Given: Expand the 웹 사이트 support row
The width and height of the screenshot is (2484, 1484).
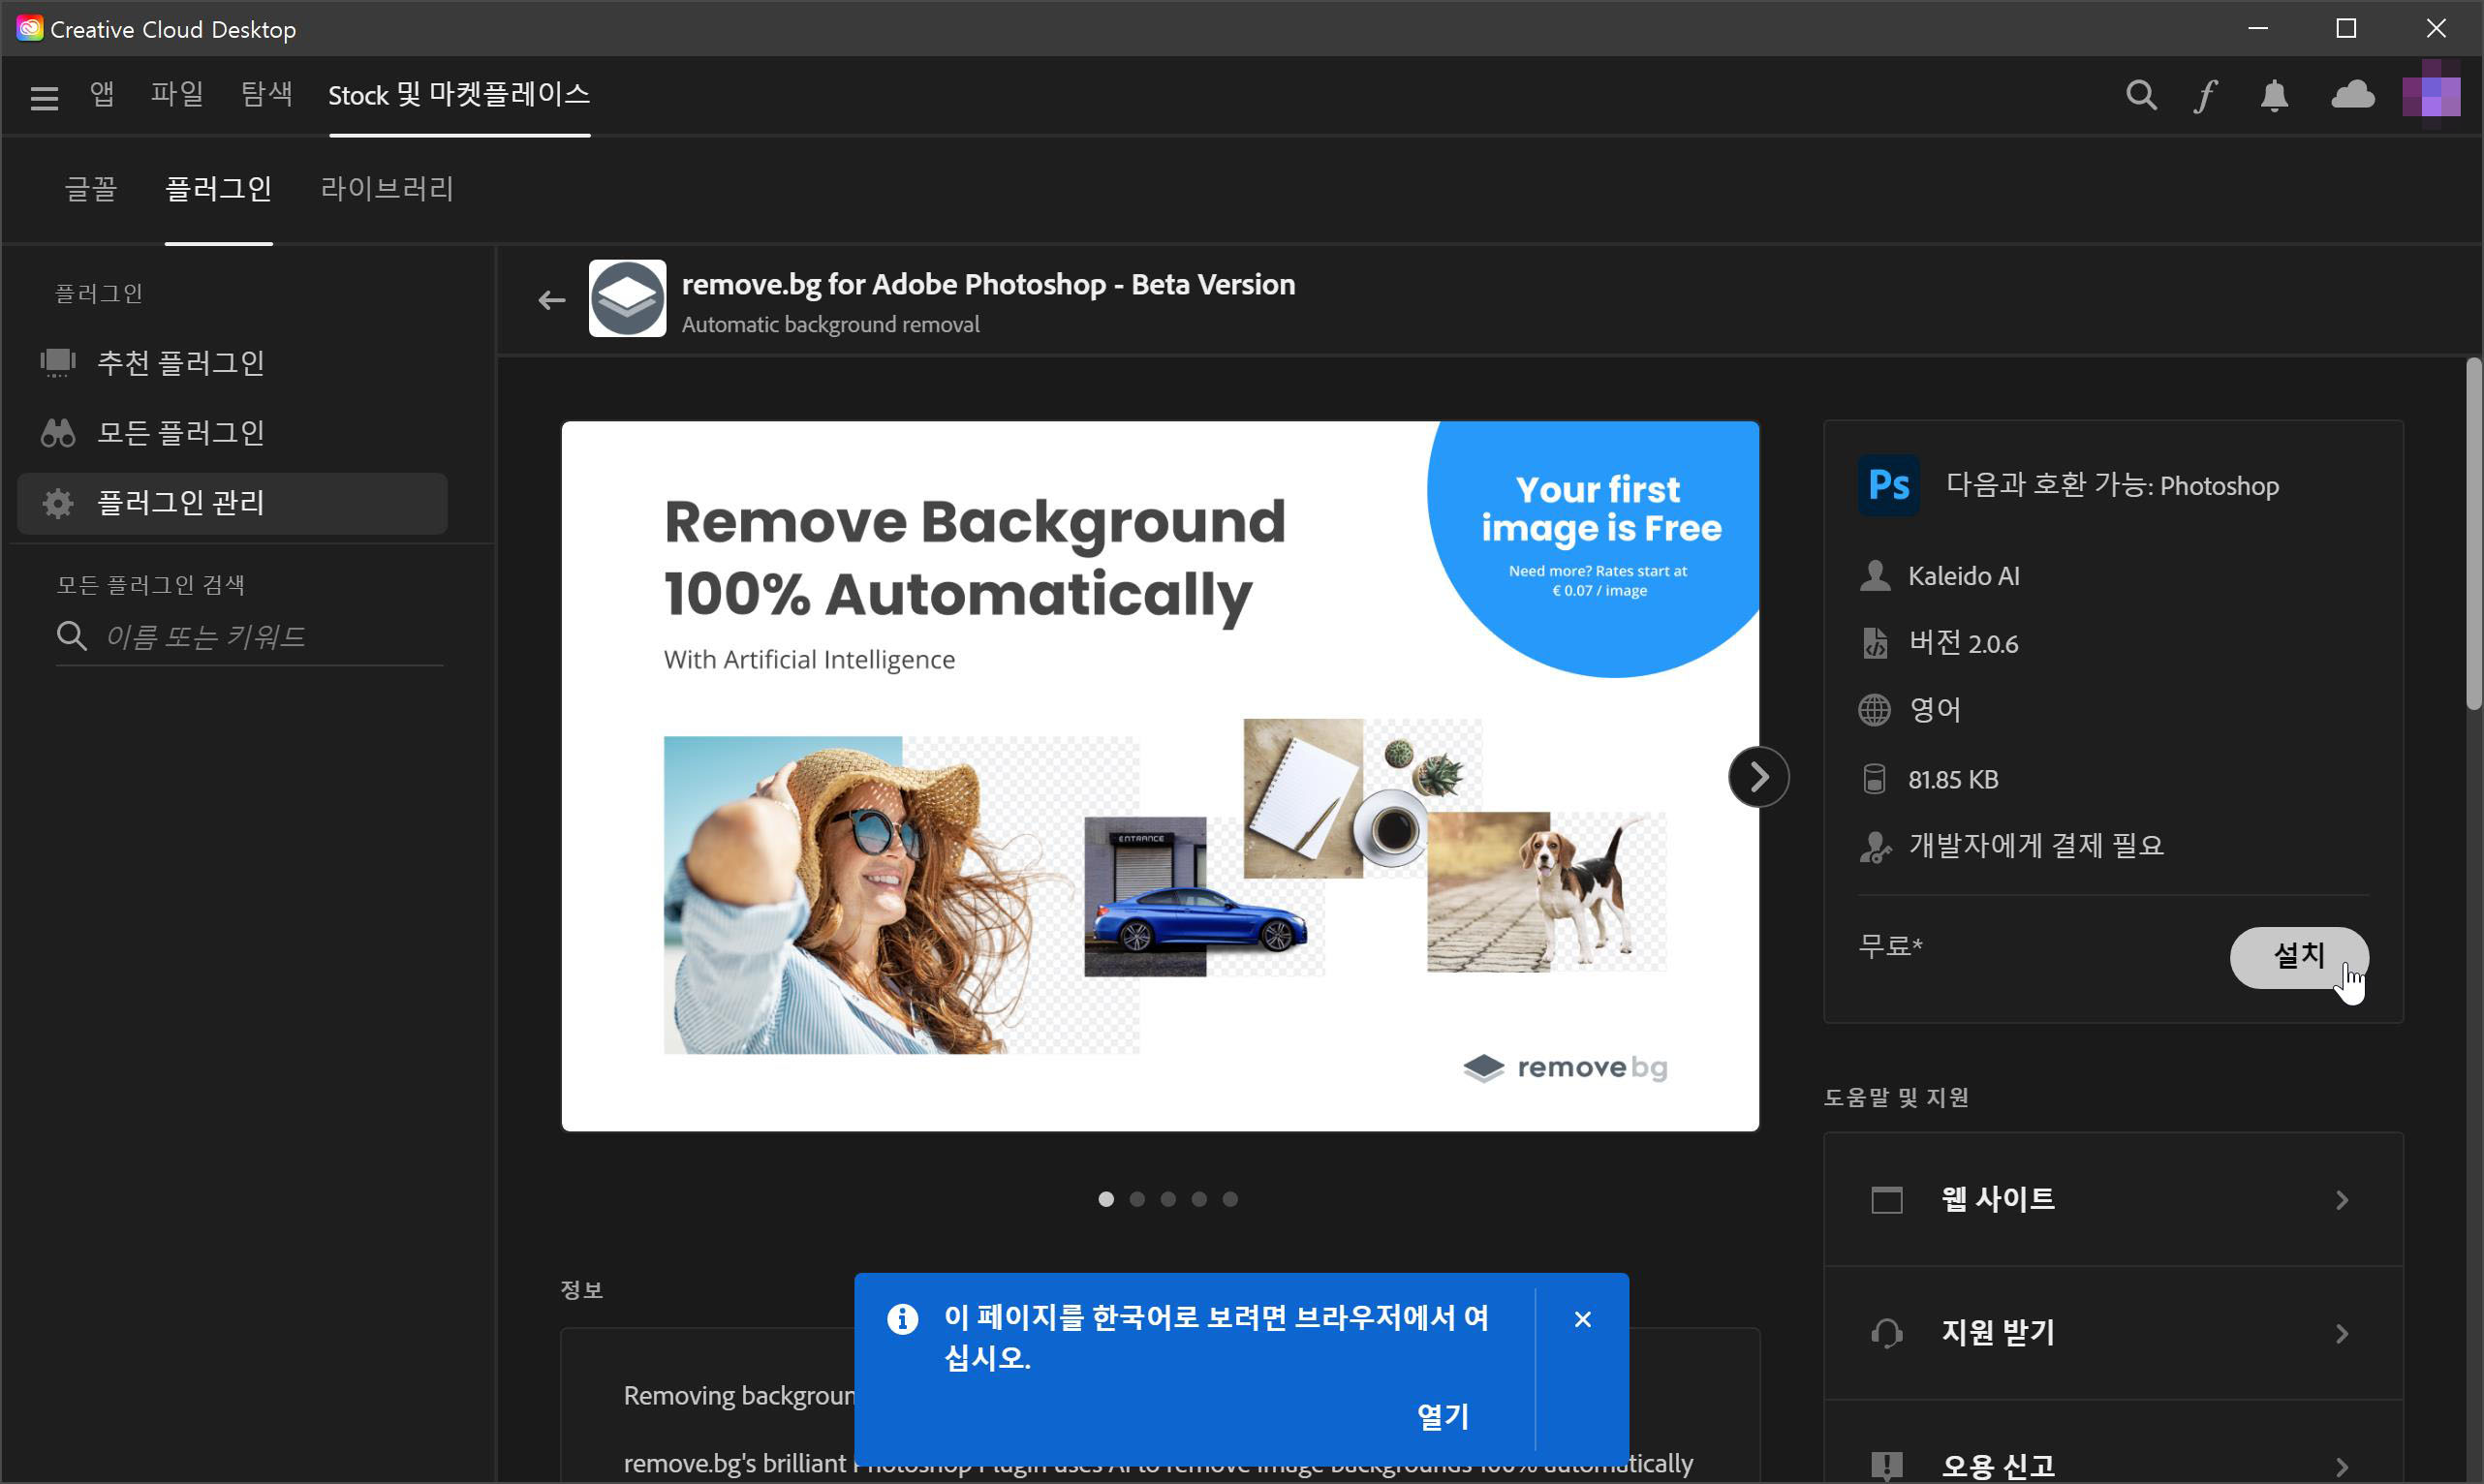Looking at the screenshot, I should 2112,1199.
